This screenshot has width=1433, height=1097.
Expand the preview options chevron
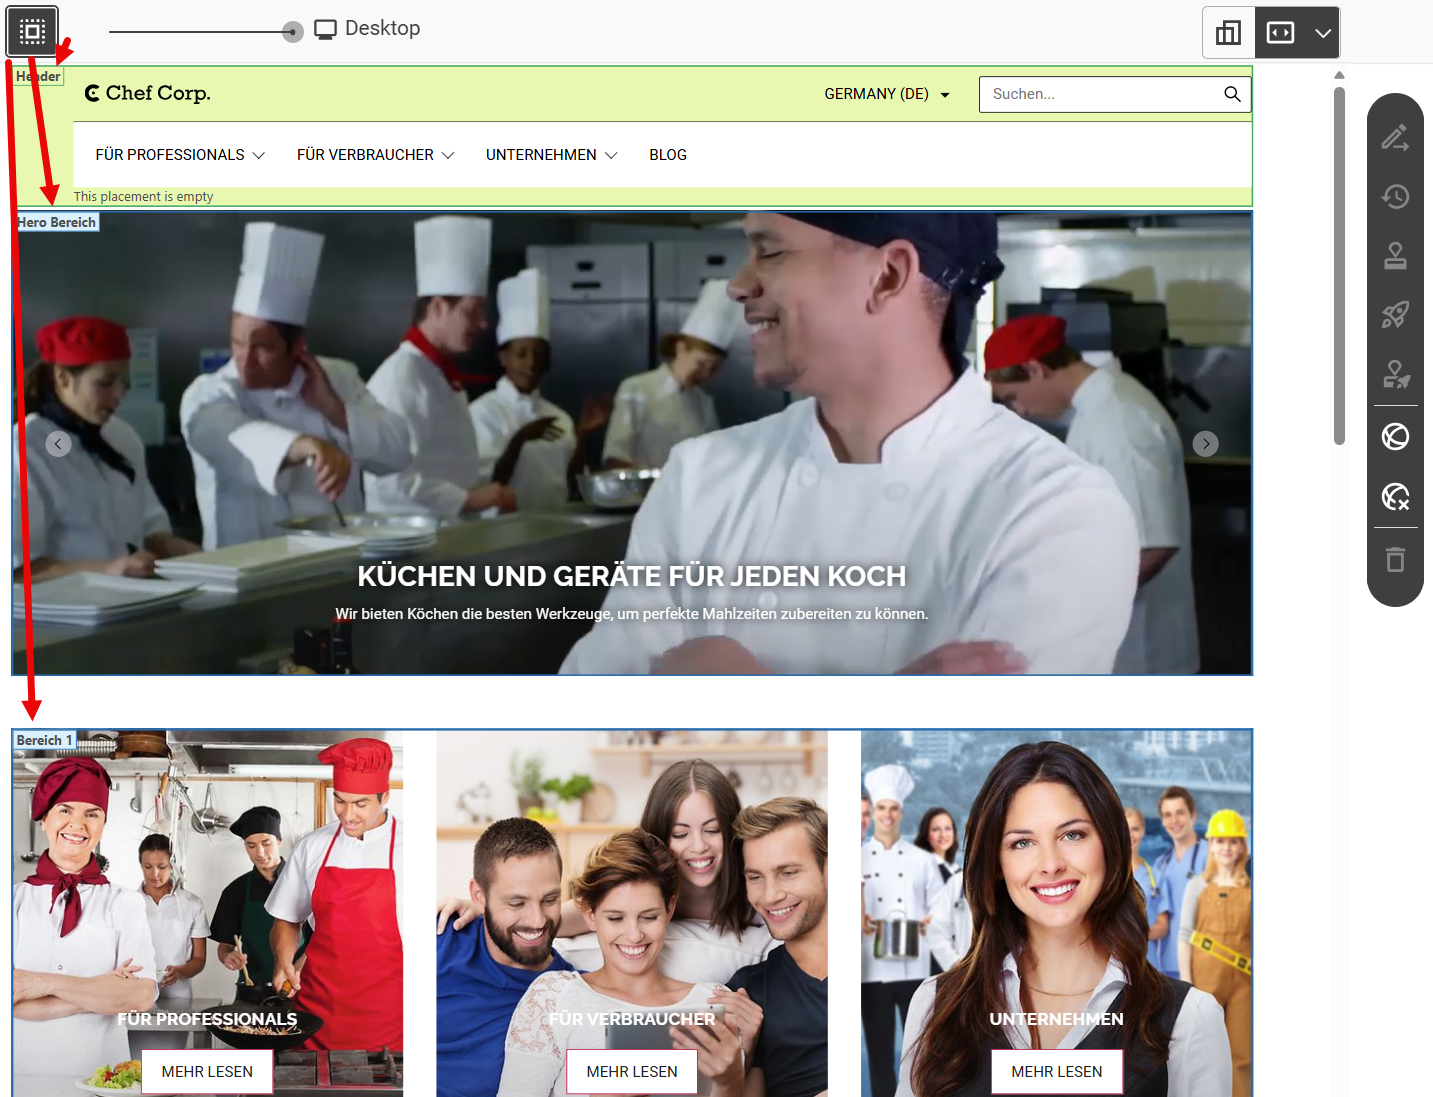pyautogui.click(x=1323, y=33)
